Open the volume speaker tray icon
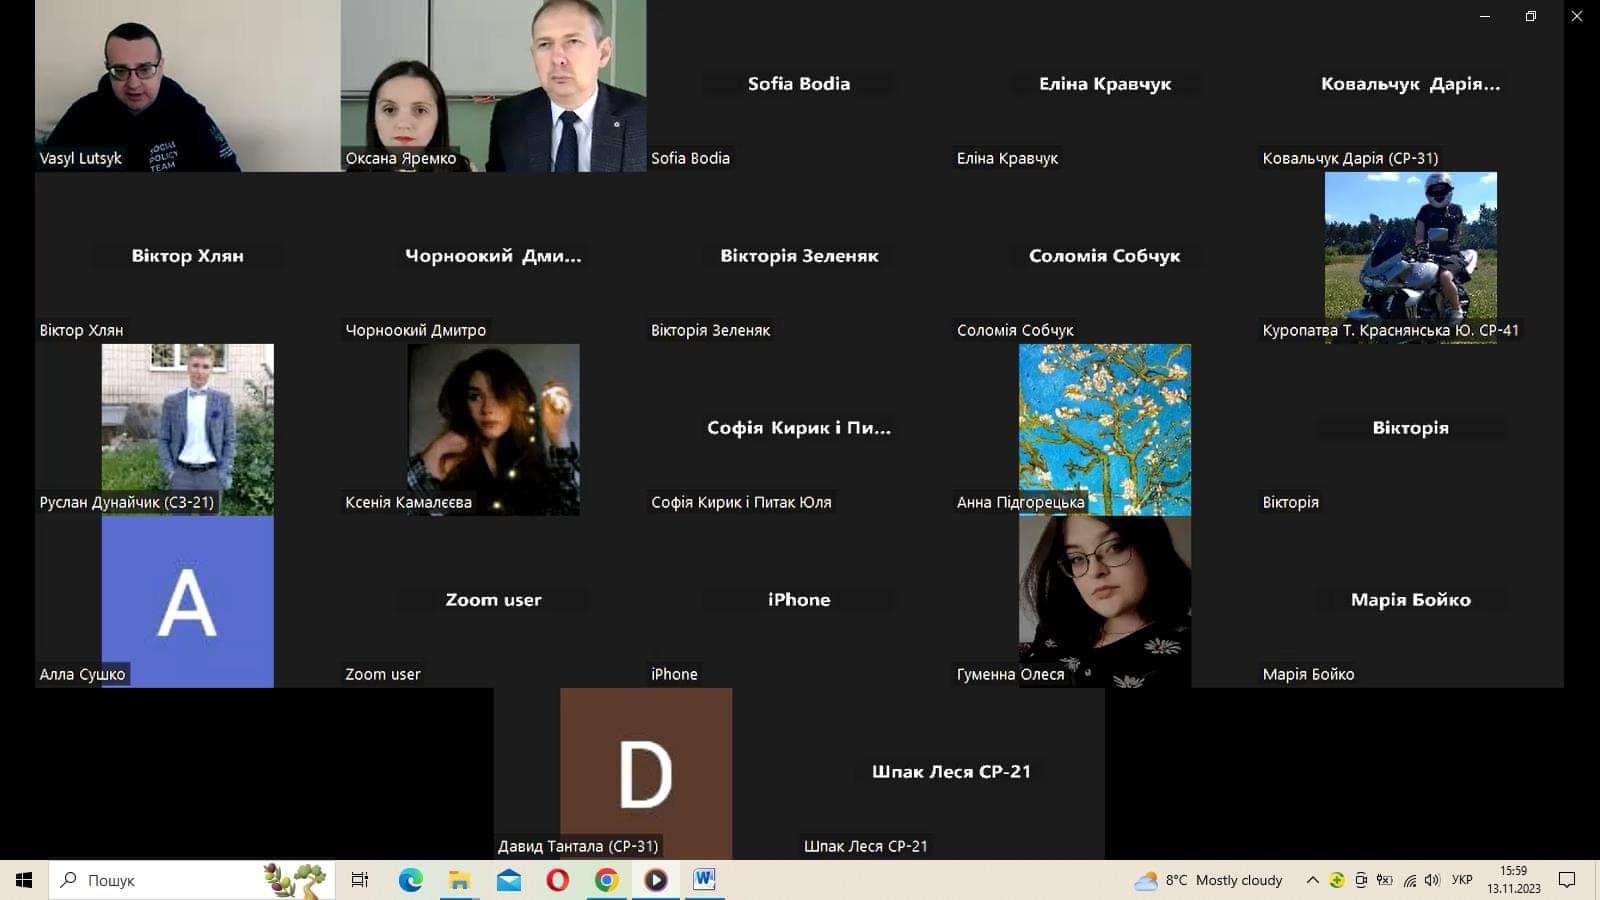The height and width of the screenshot is (900, 1600). [1432, 880]
